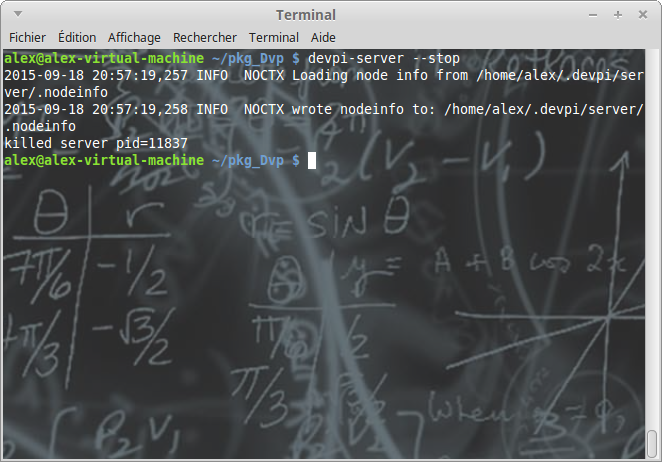Click the block cursor at the prompt
The height and width of the screenshot is (462, 662).
click(312, 160)
